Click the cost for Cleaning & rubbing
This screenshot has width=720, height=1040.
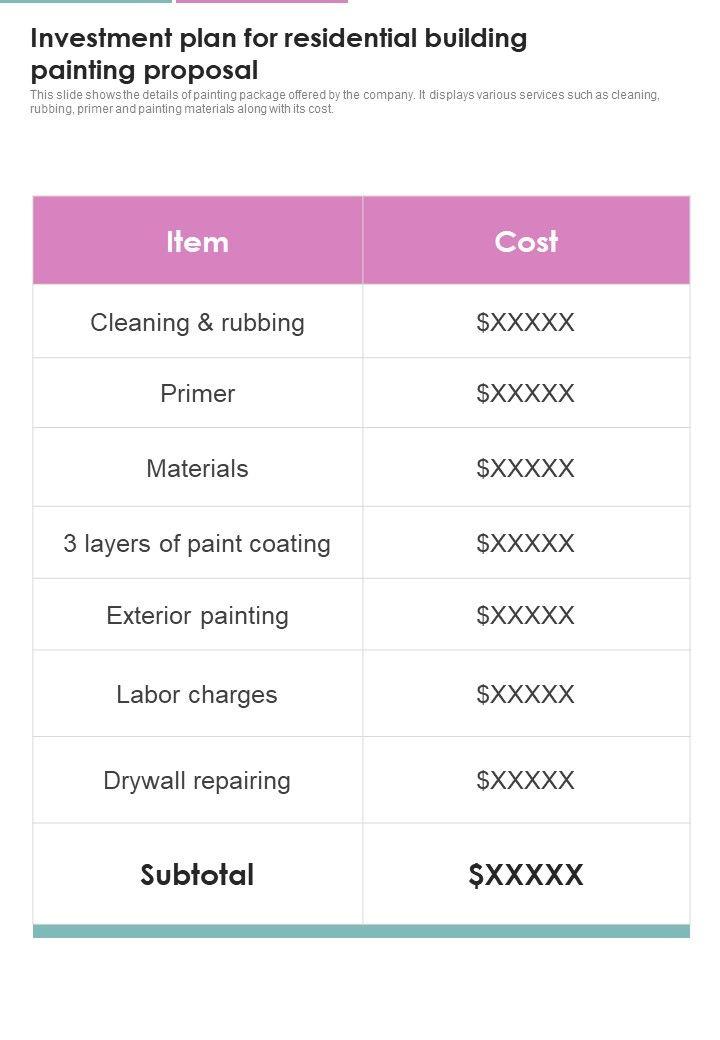pos(526,322)
